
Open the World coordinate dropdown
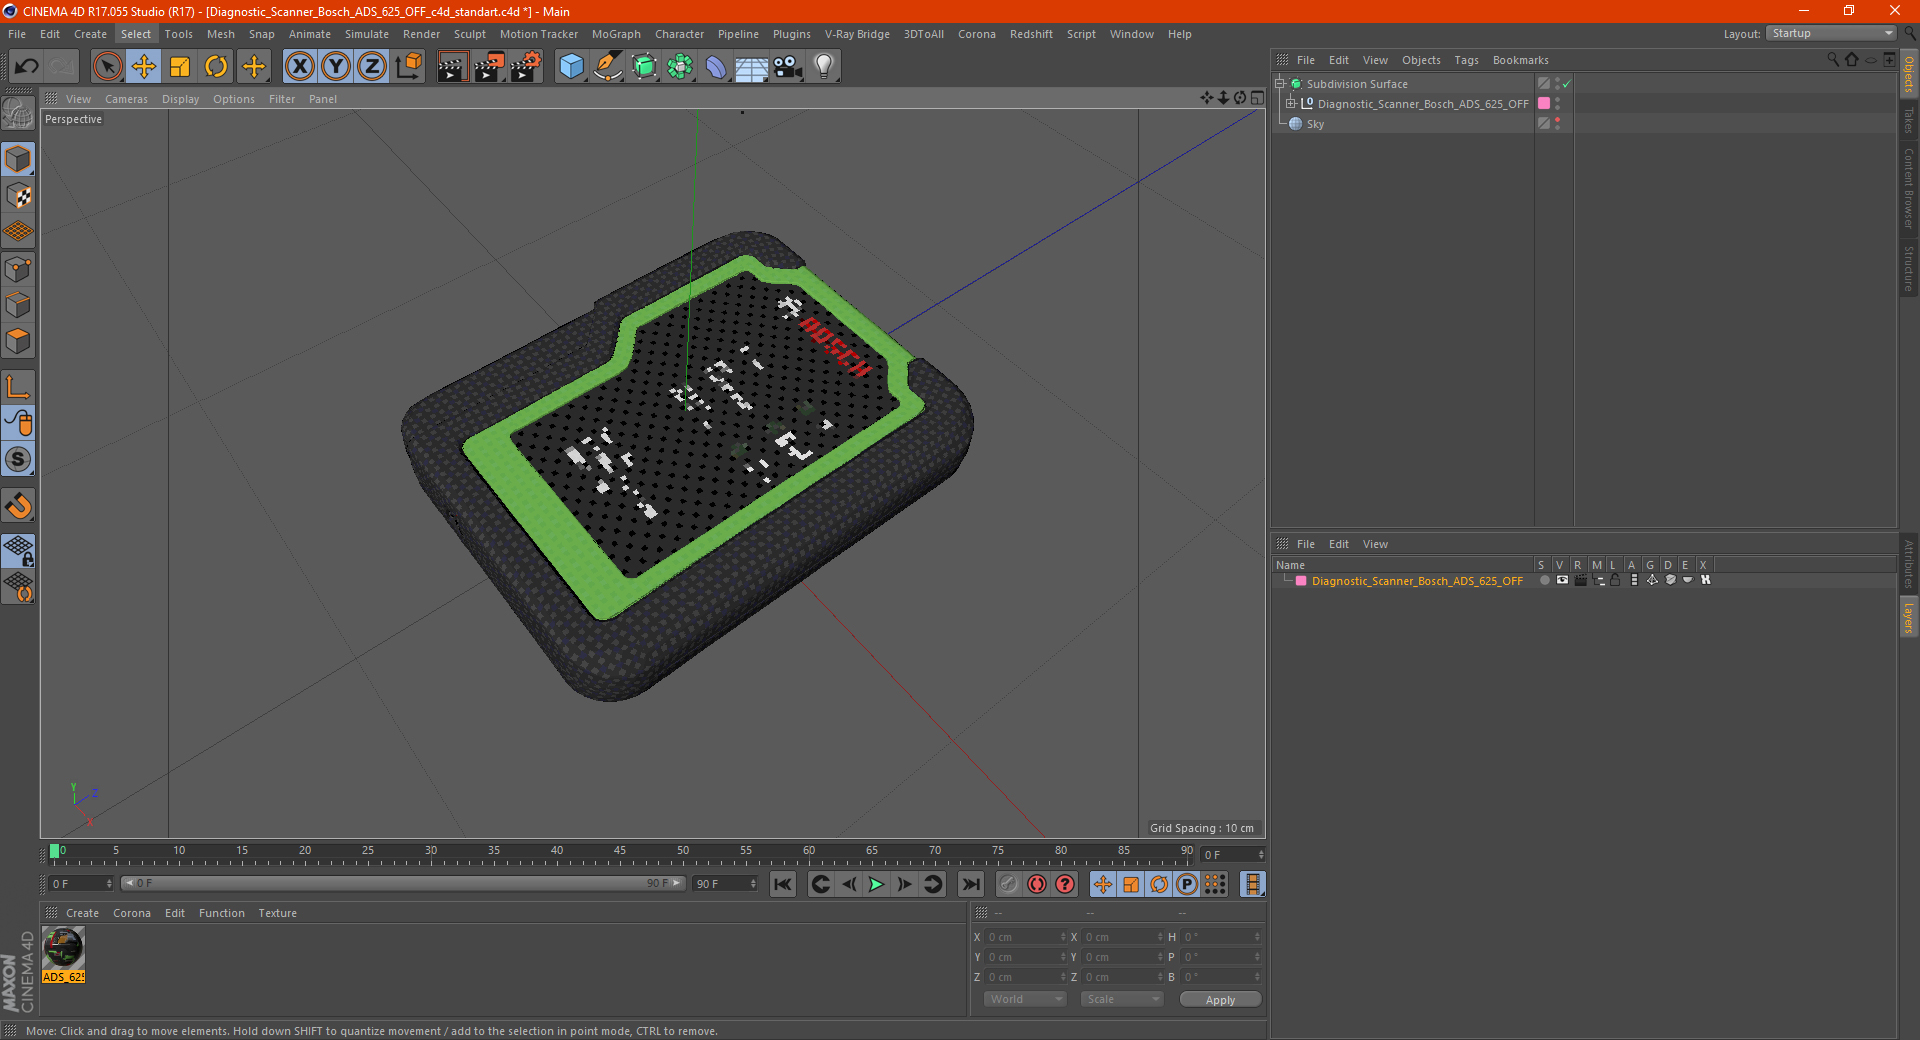[x=1025, y=999]
